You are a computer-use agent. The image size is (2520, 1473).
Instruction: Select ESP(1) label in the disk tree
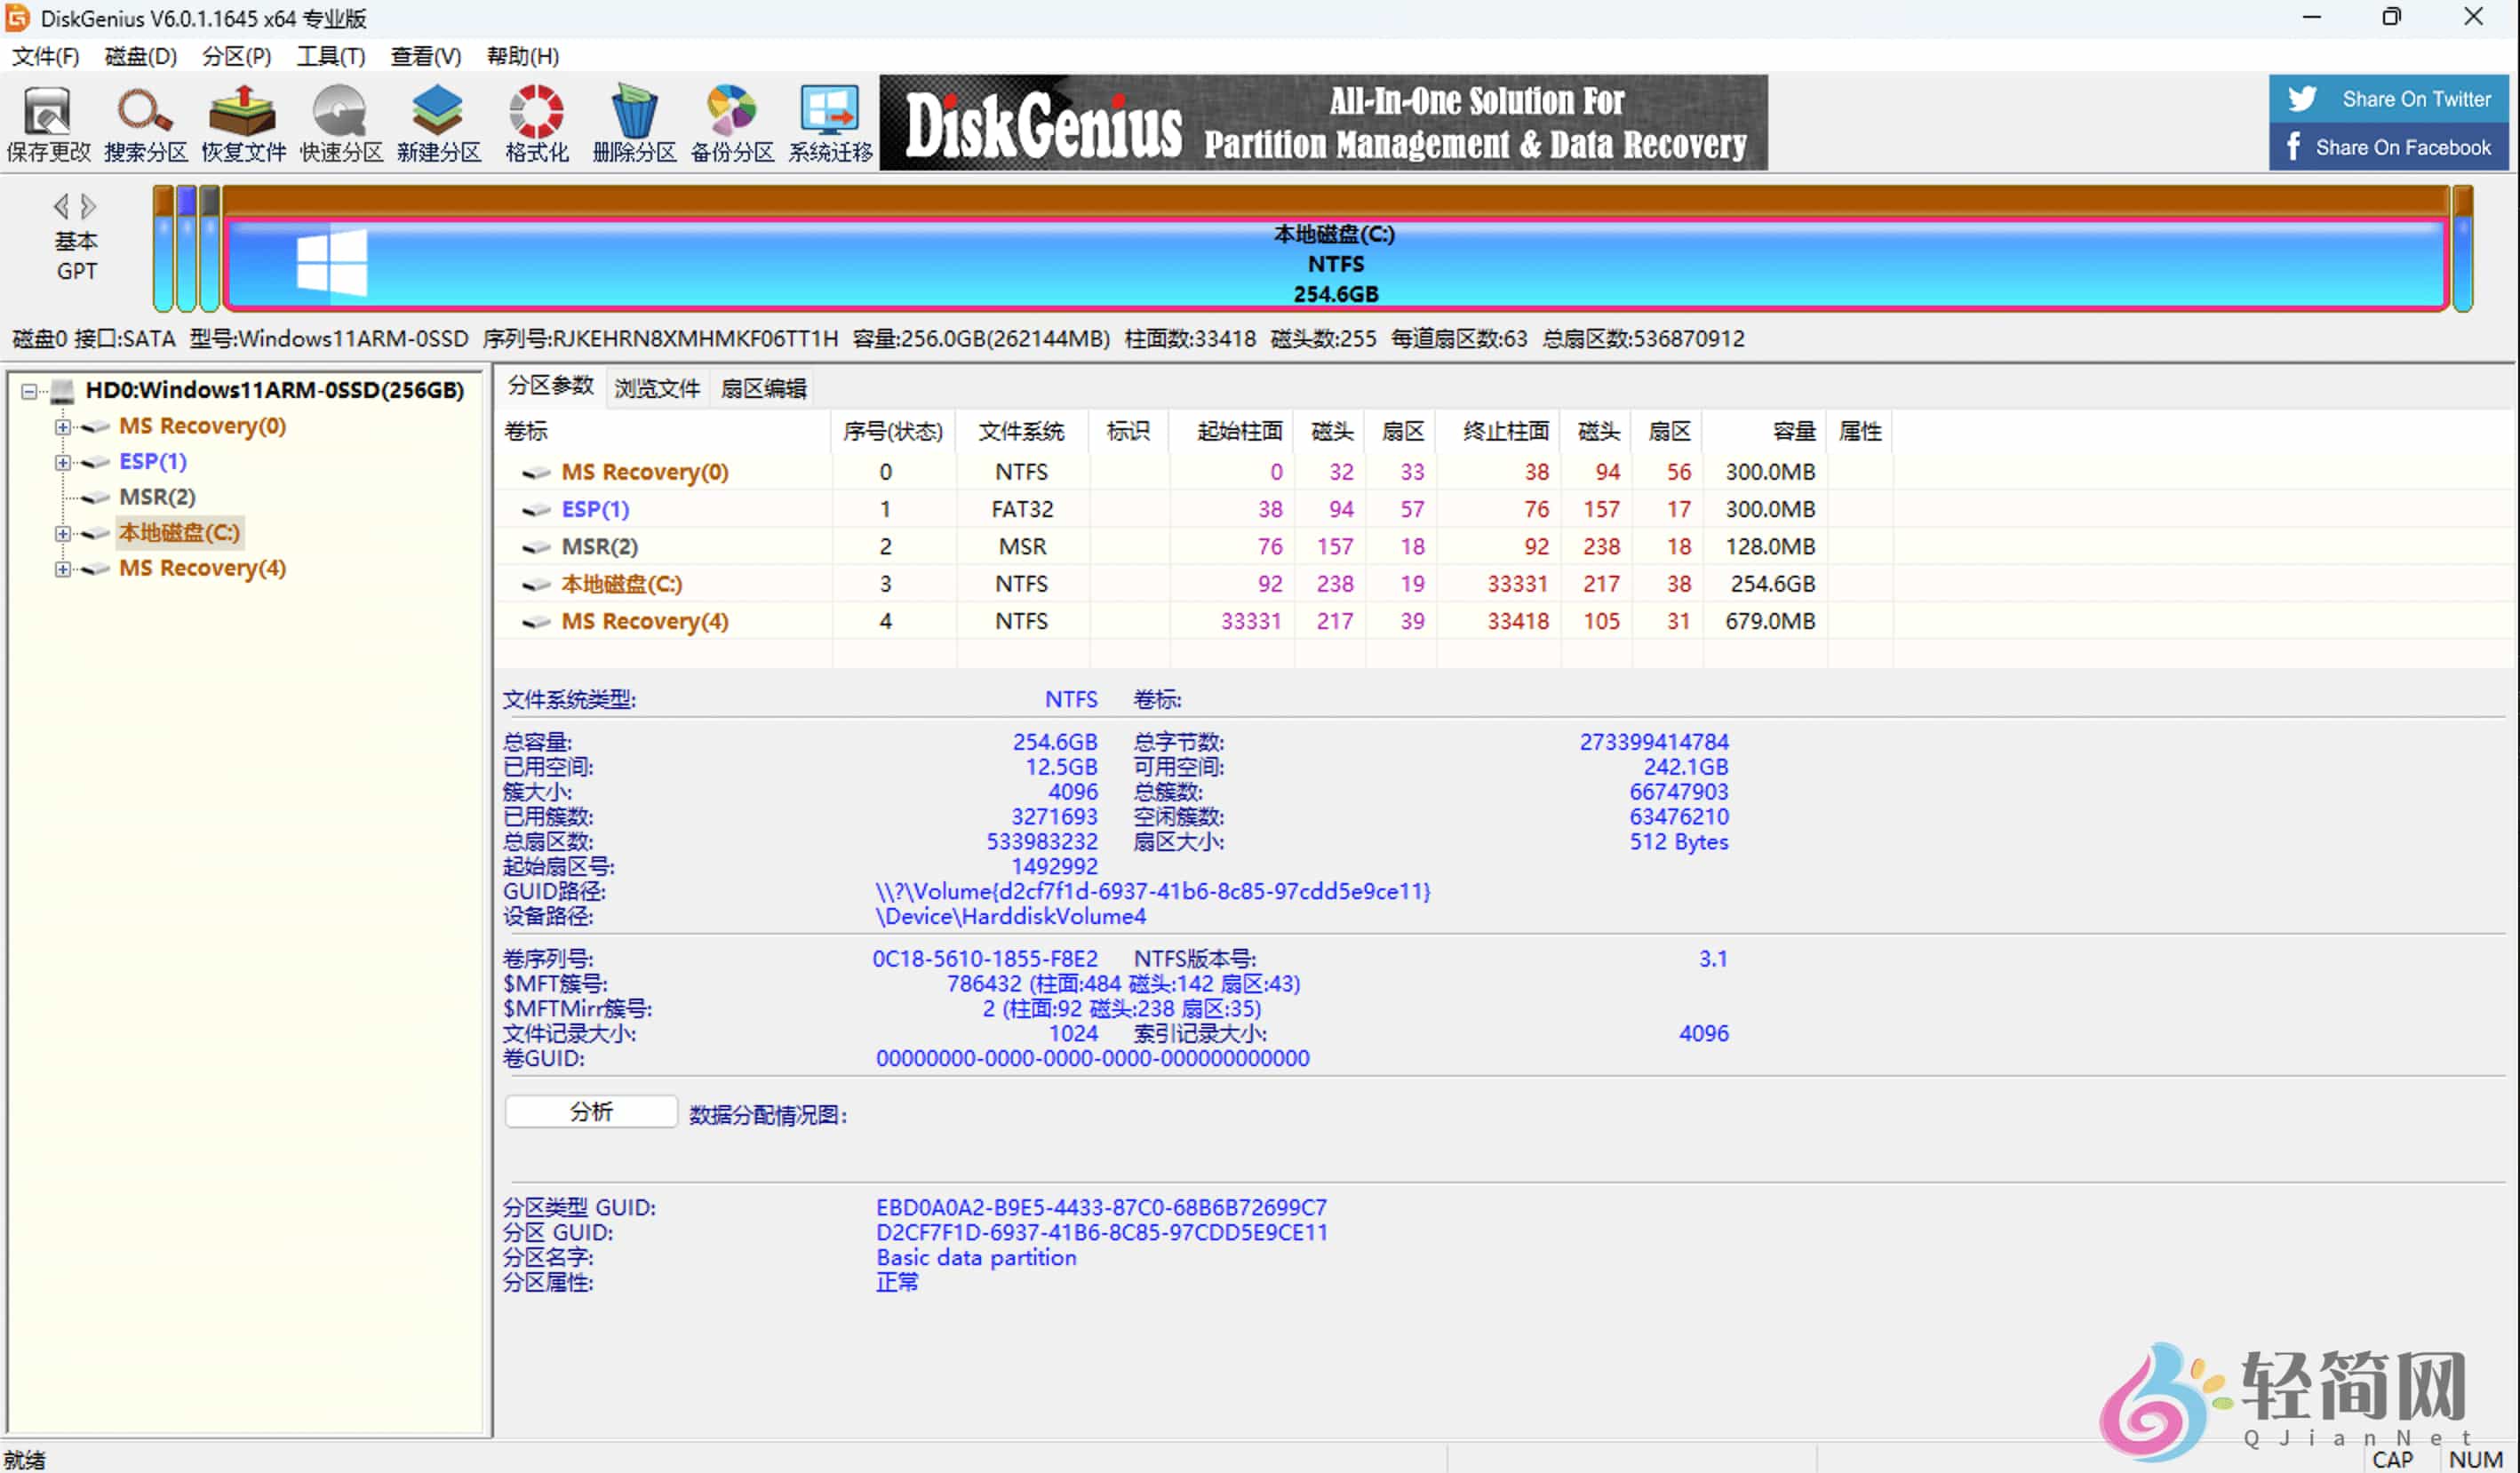point(153,462)
